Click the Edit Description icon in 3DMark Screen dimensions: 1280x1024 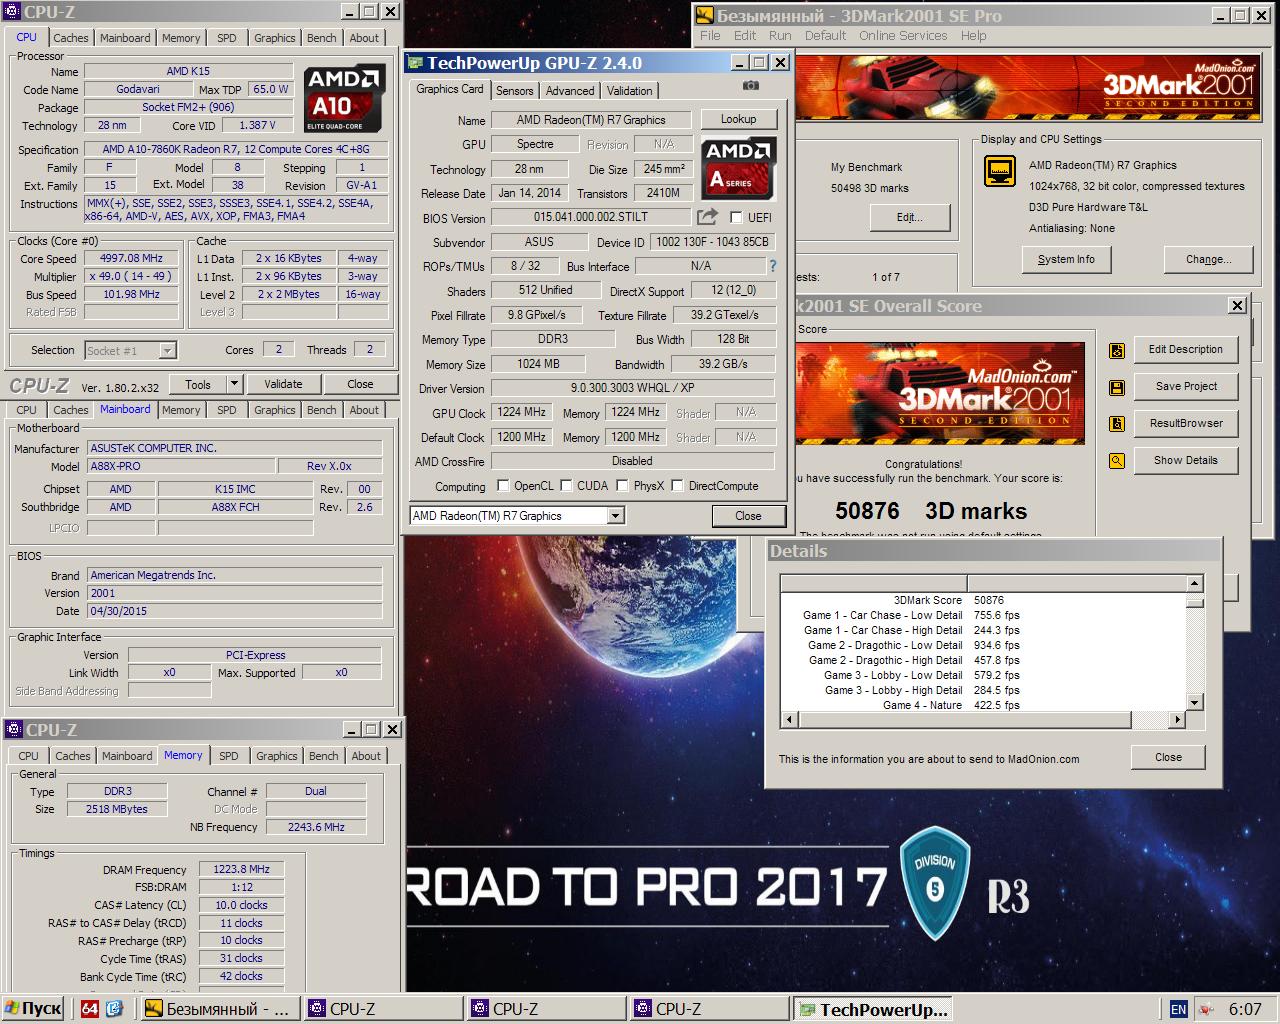(x=1117, y=350)
